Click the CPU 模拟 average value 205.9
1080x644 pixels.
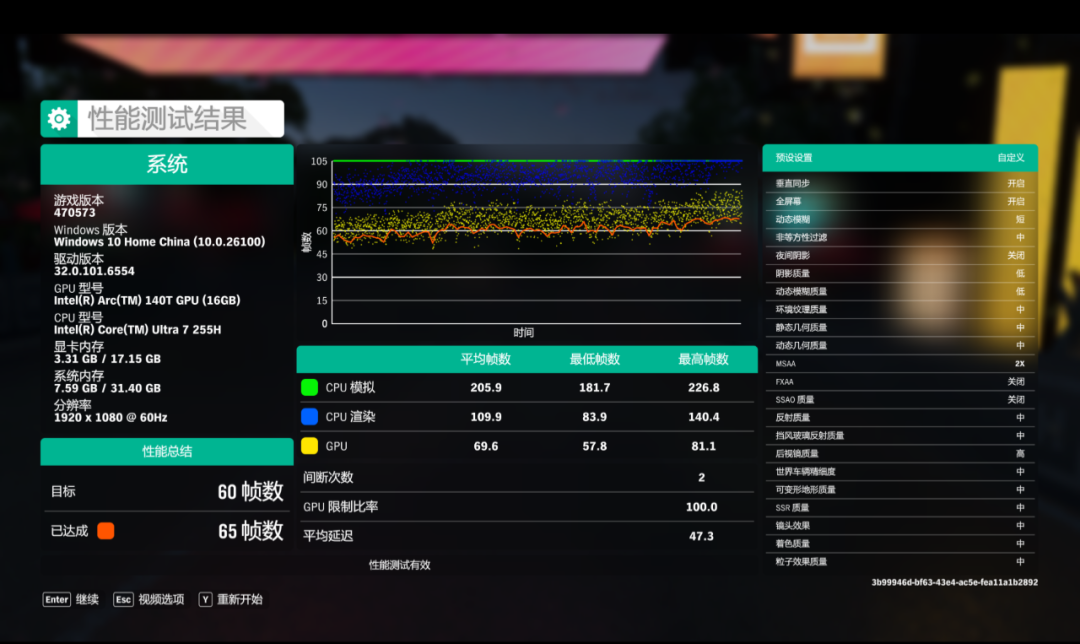click(x=486, y=388)
